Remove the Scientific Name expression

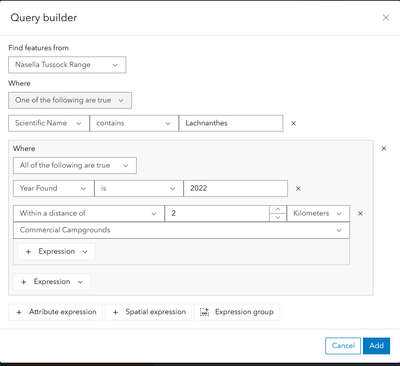[x=294, y=123]
